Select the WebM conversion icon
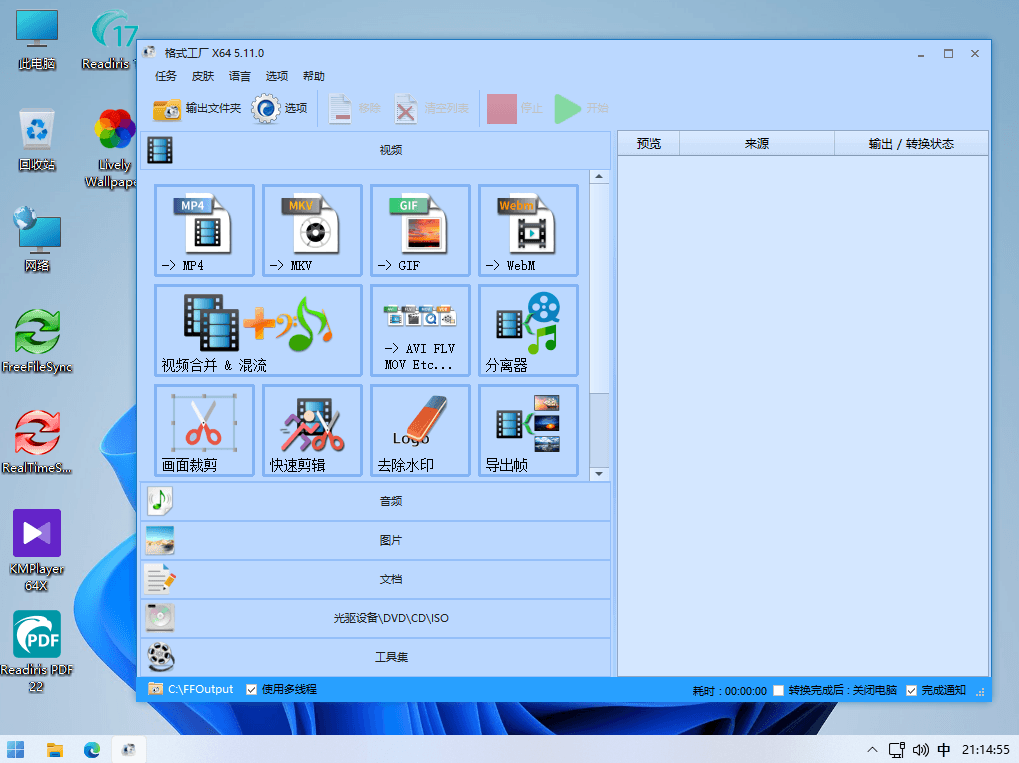1019x763 pixels. [528, 230]
